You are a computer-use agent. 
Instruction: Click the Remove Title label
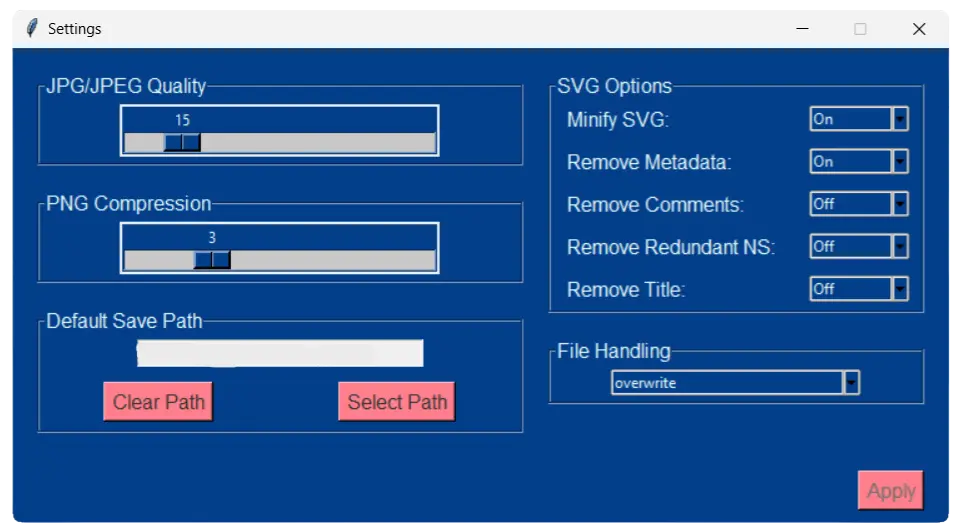click(x=626, y=289)
